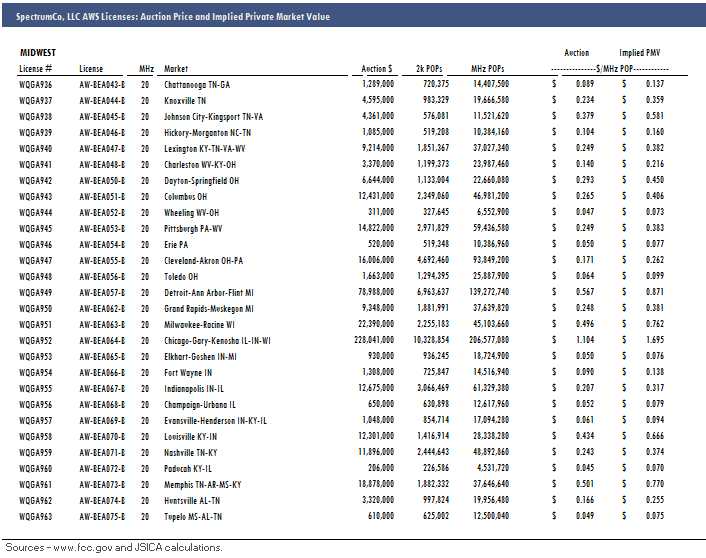
Task: Select the 1.695 implied PMV value
Action: pyautogui.click(x=654, y=340)
